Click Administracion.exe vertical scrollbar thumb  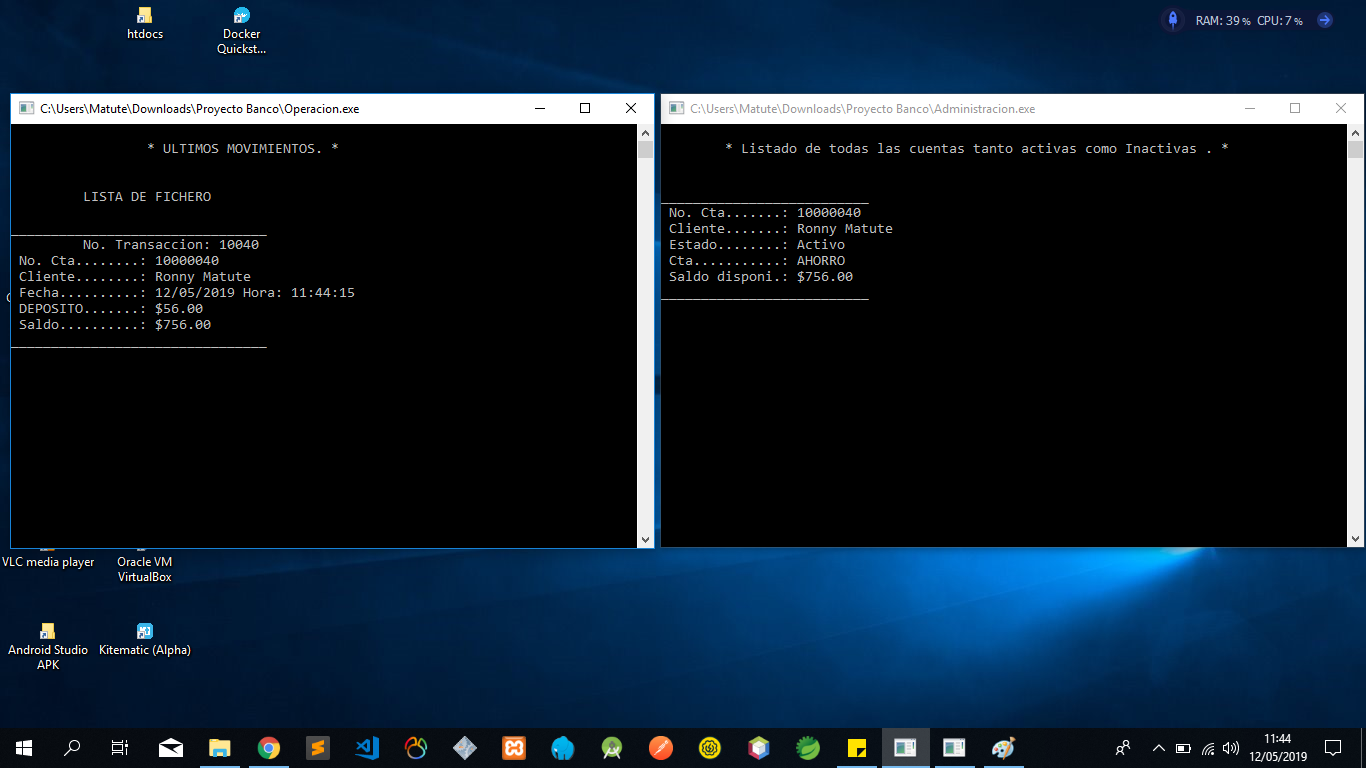coord(1356,150)
